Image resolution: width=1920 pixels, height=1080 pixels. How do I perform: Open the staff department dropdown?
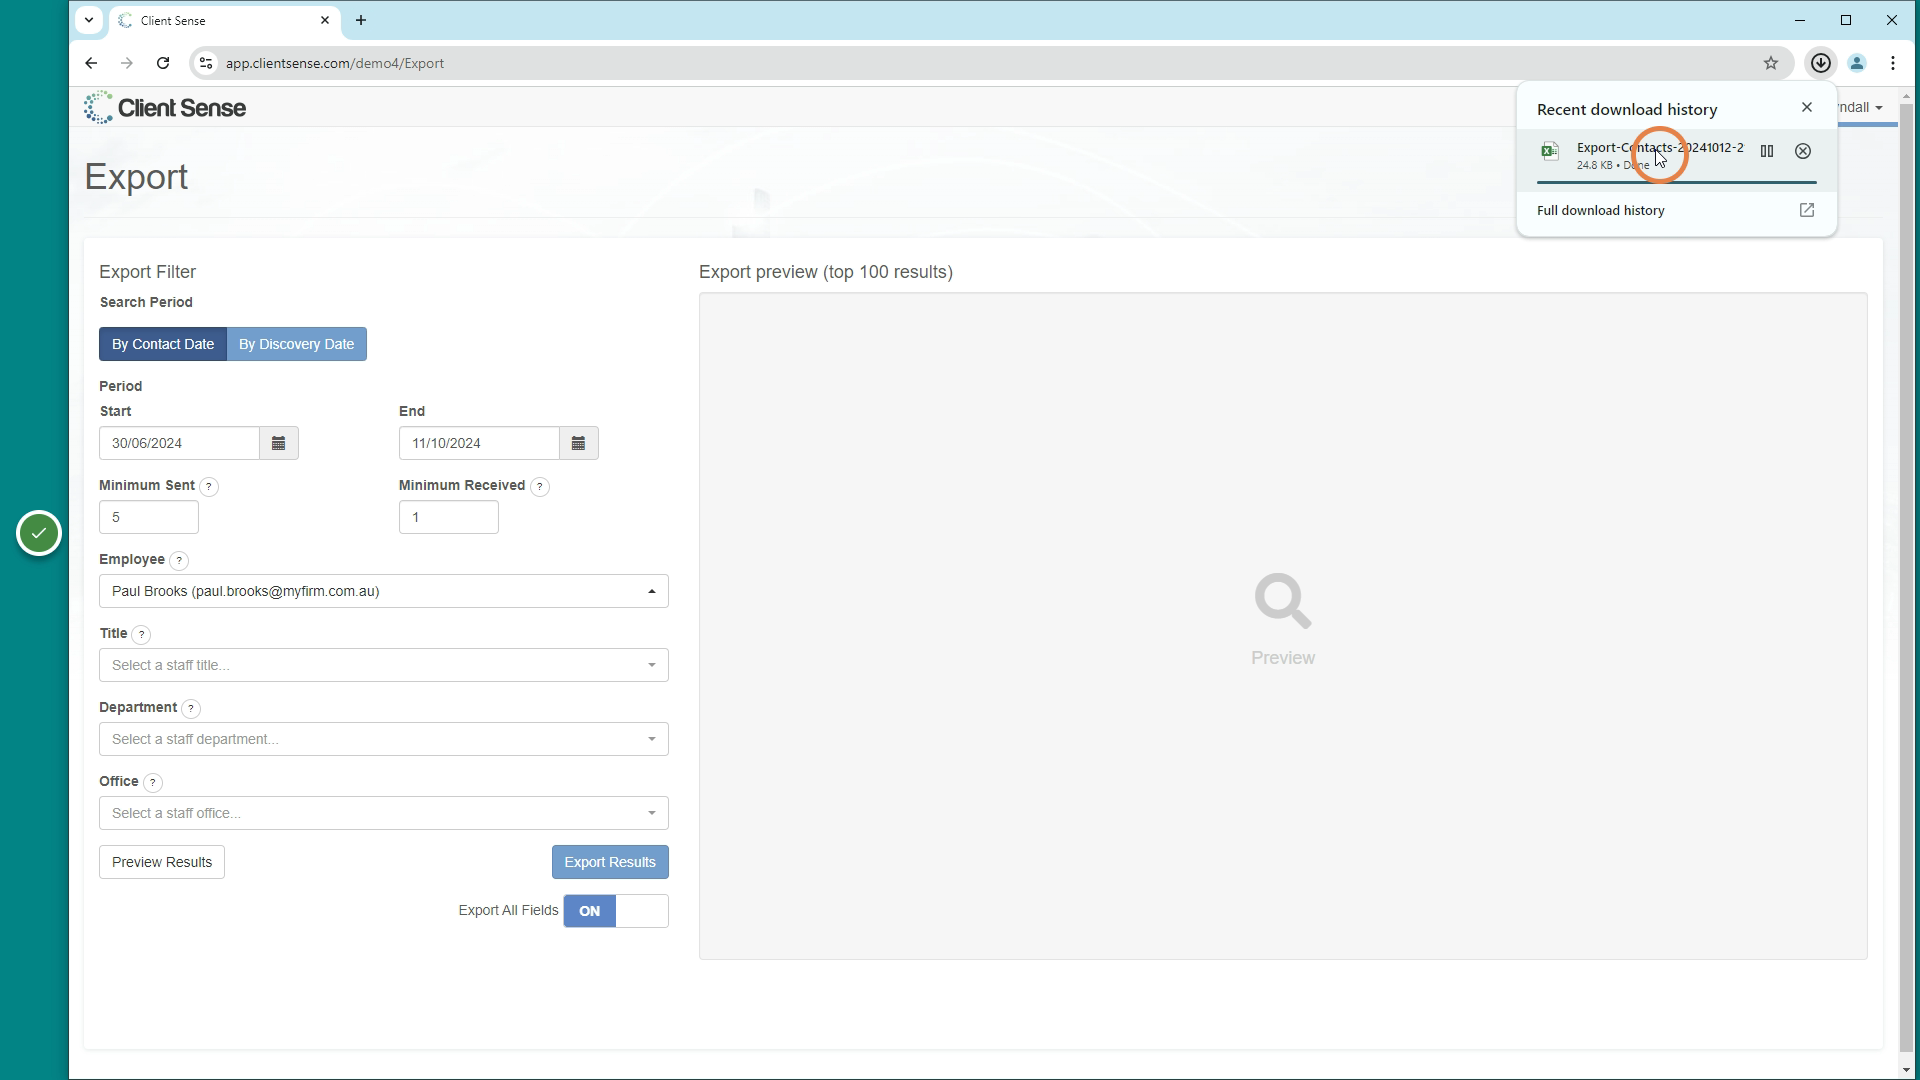pyautogui.click(x=384, y=739)
